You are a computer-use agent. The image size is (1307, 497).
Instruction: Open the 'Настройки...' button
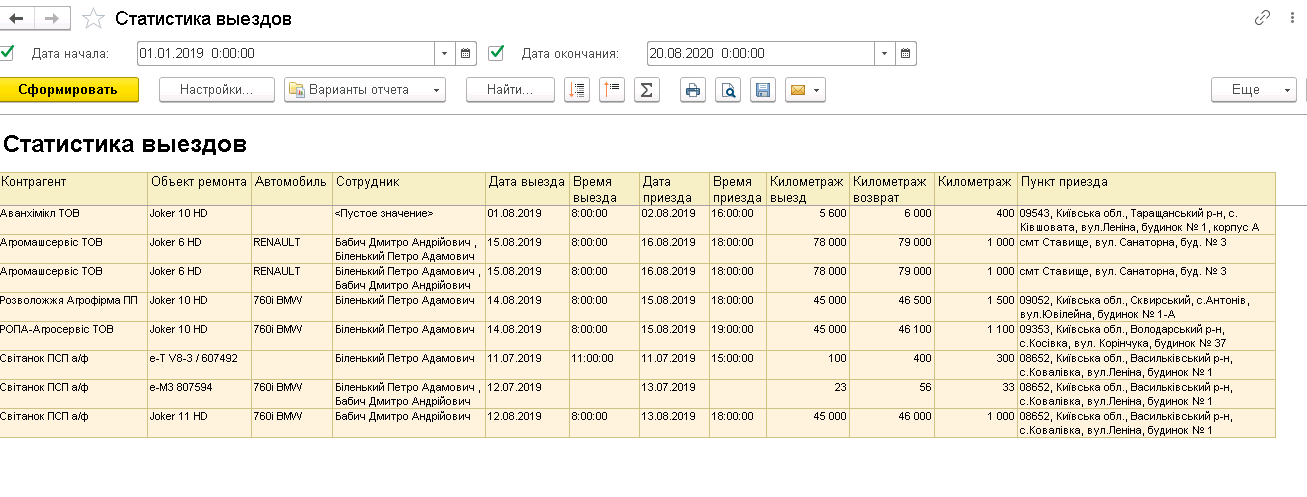tap(216, 90)
